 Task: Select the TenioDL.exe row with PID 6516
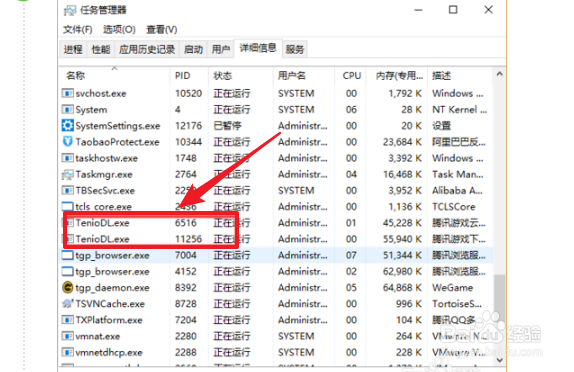coord(276,223)
